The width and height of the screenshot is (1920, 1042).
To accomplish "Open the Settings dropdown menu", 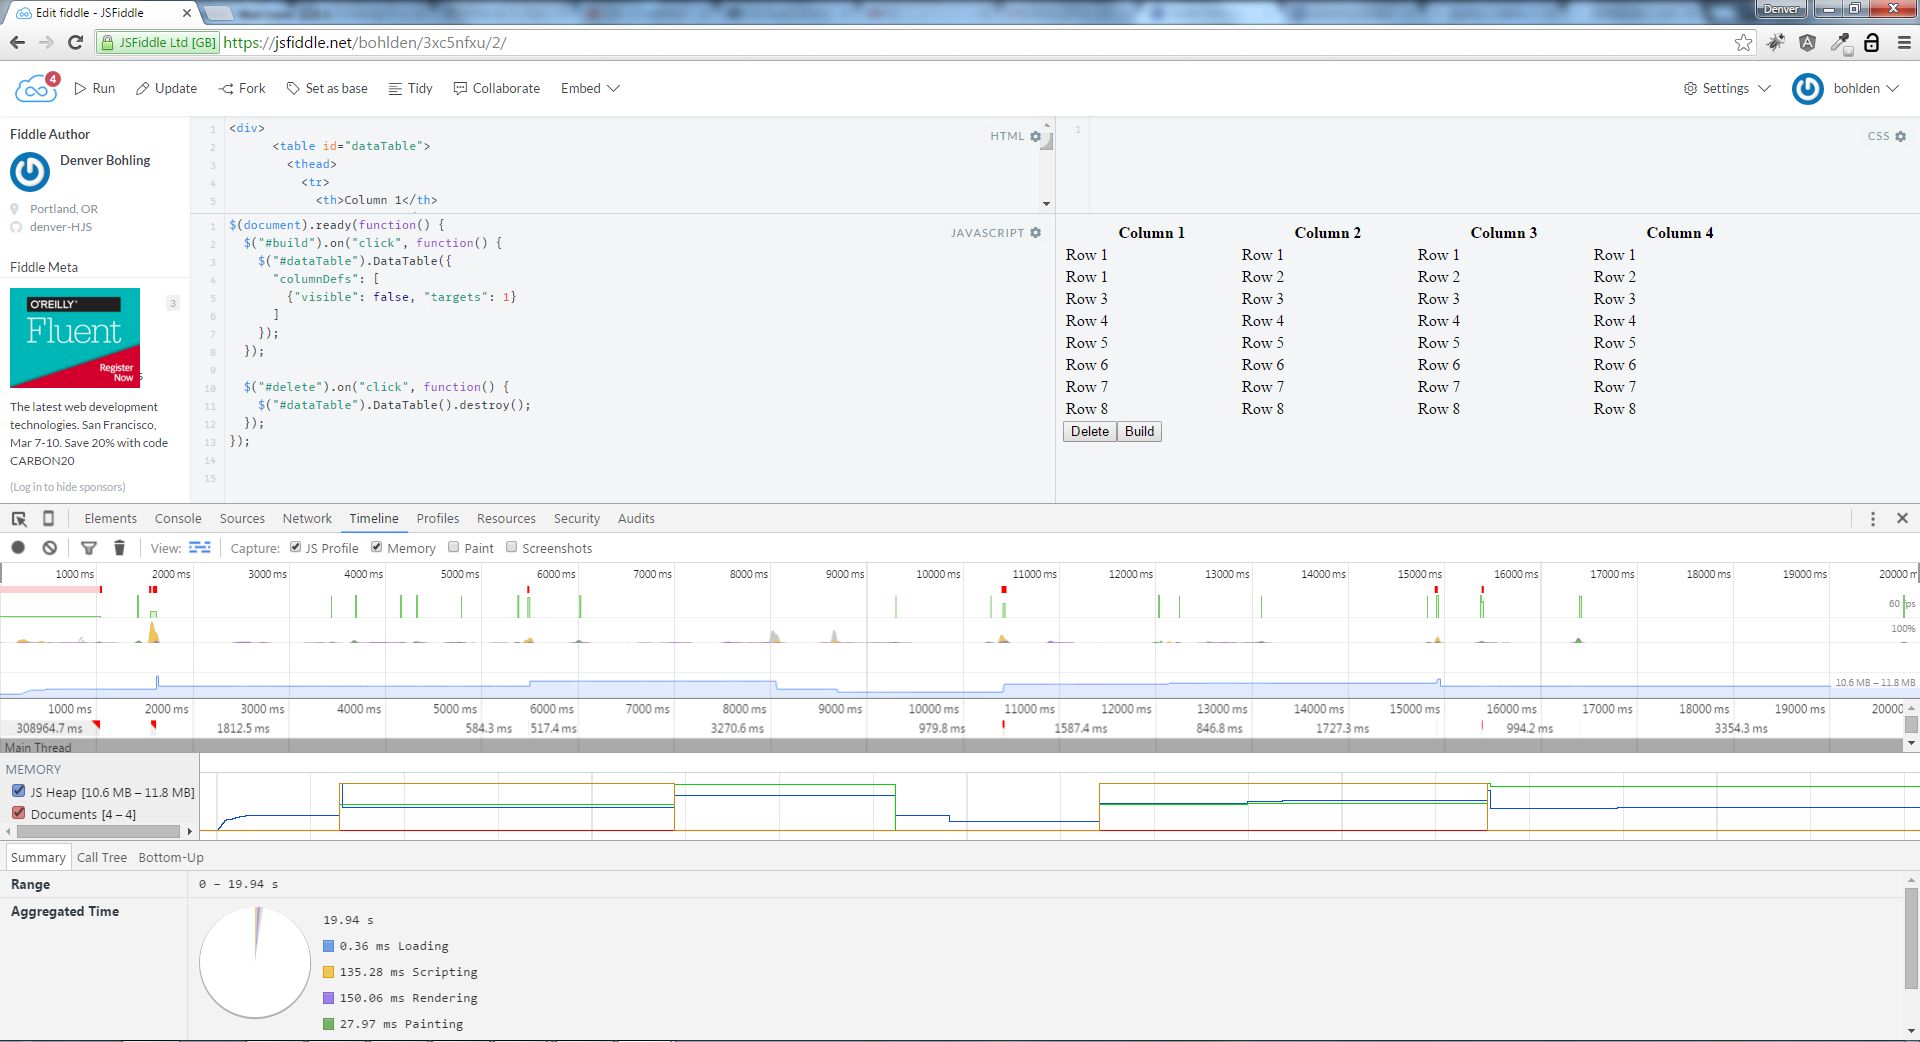I will pos(1727,88).
